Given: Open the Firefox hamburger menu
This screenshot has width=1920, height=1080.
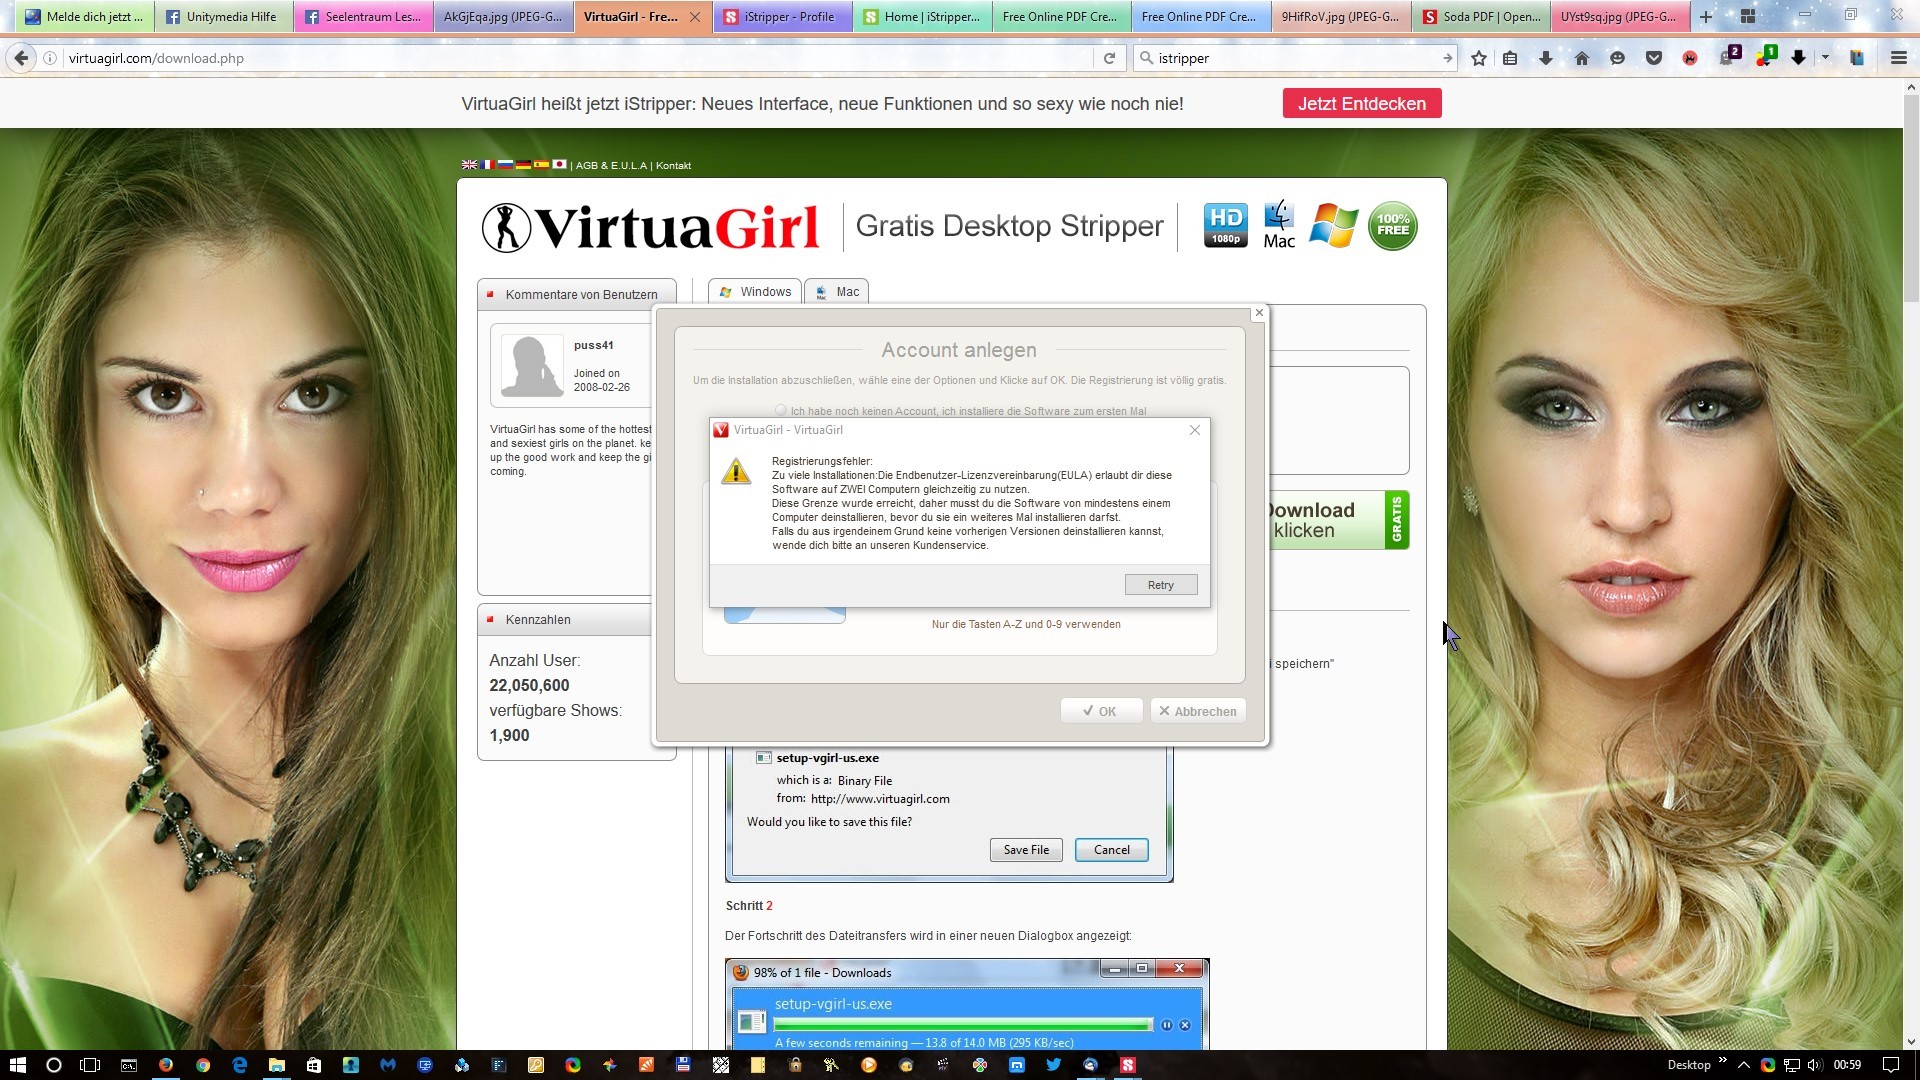Looking at the screenshot, I should 1898,58.
